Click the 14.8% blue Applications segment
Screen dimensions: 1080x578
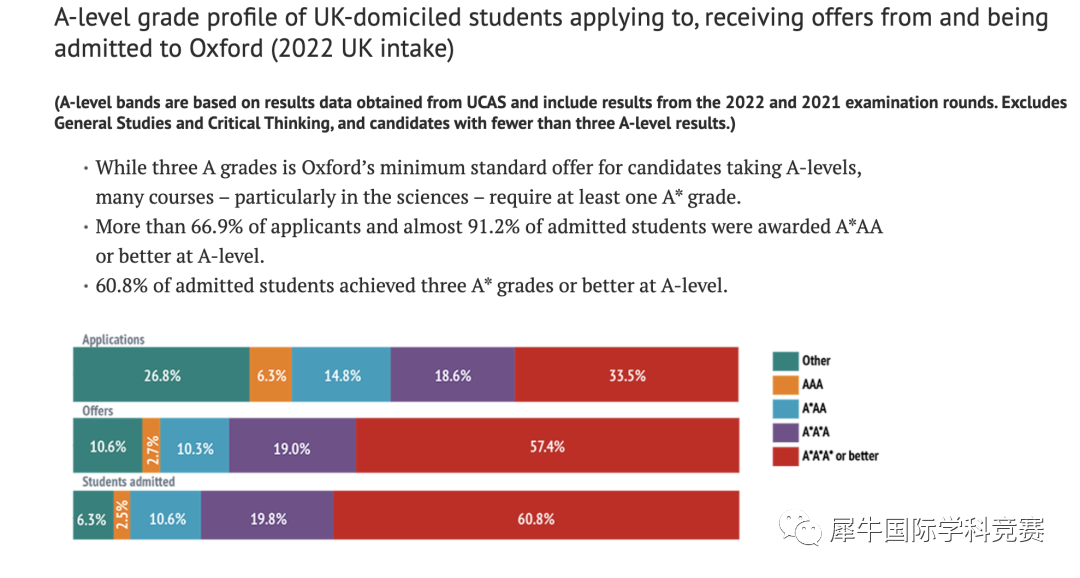click(341, 375)
